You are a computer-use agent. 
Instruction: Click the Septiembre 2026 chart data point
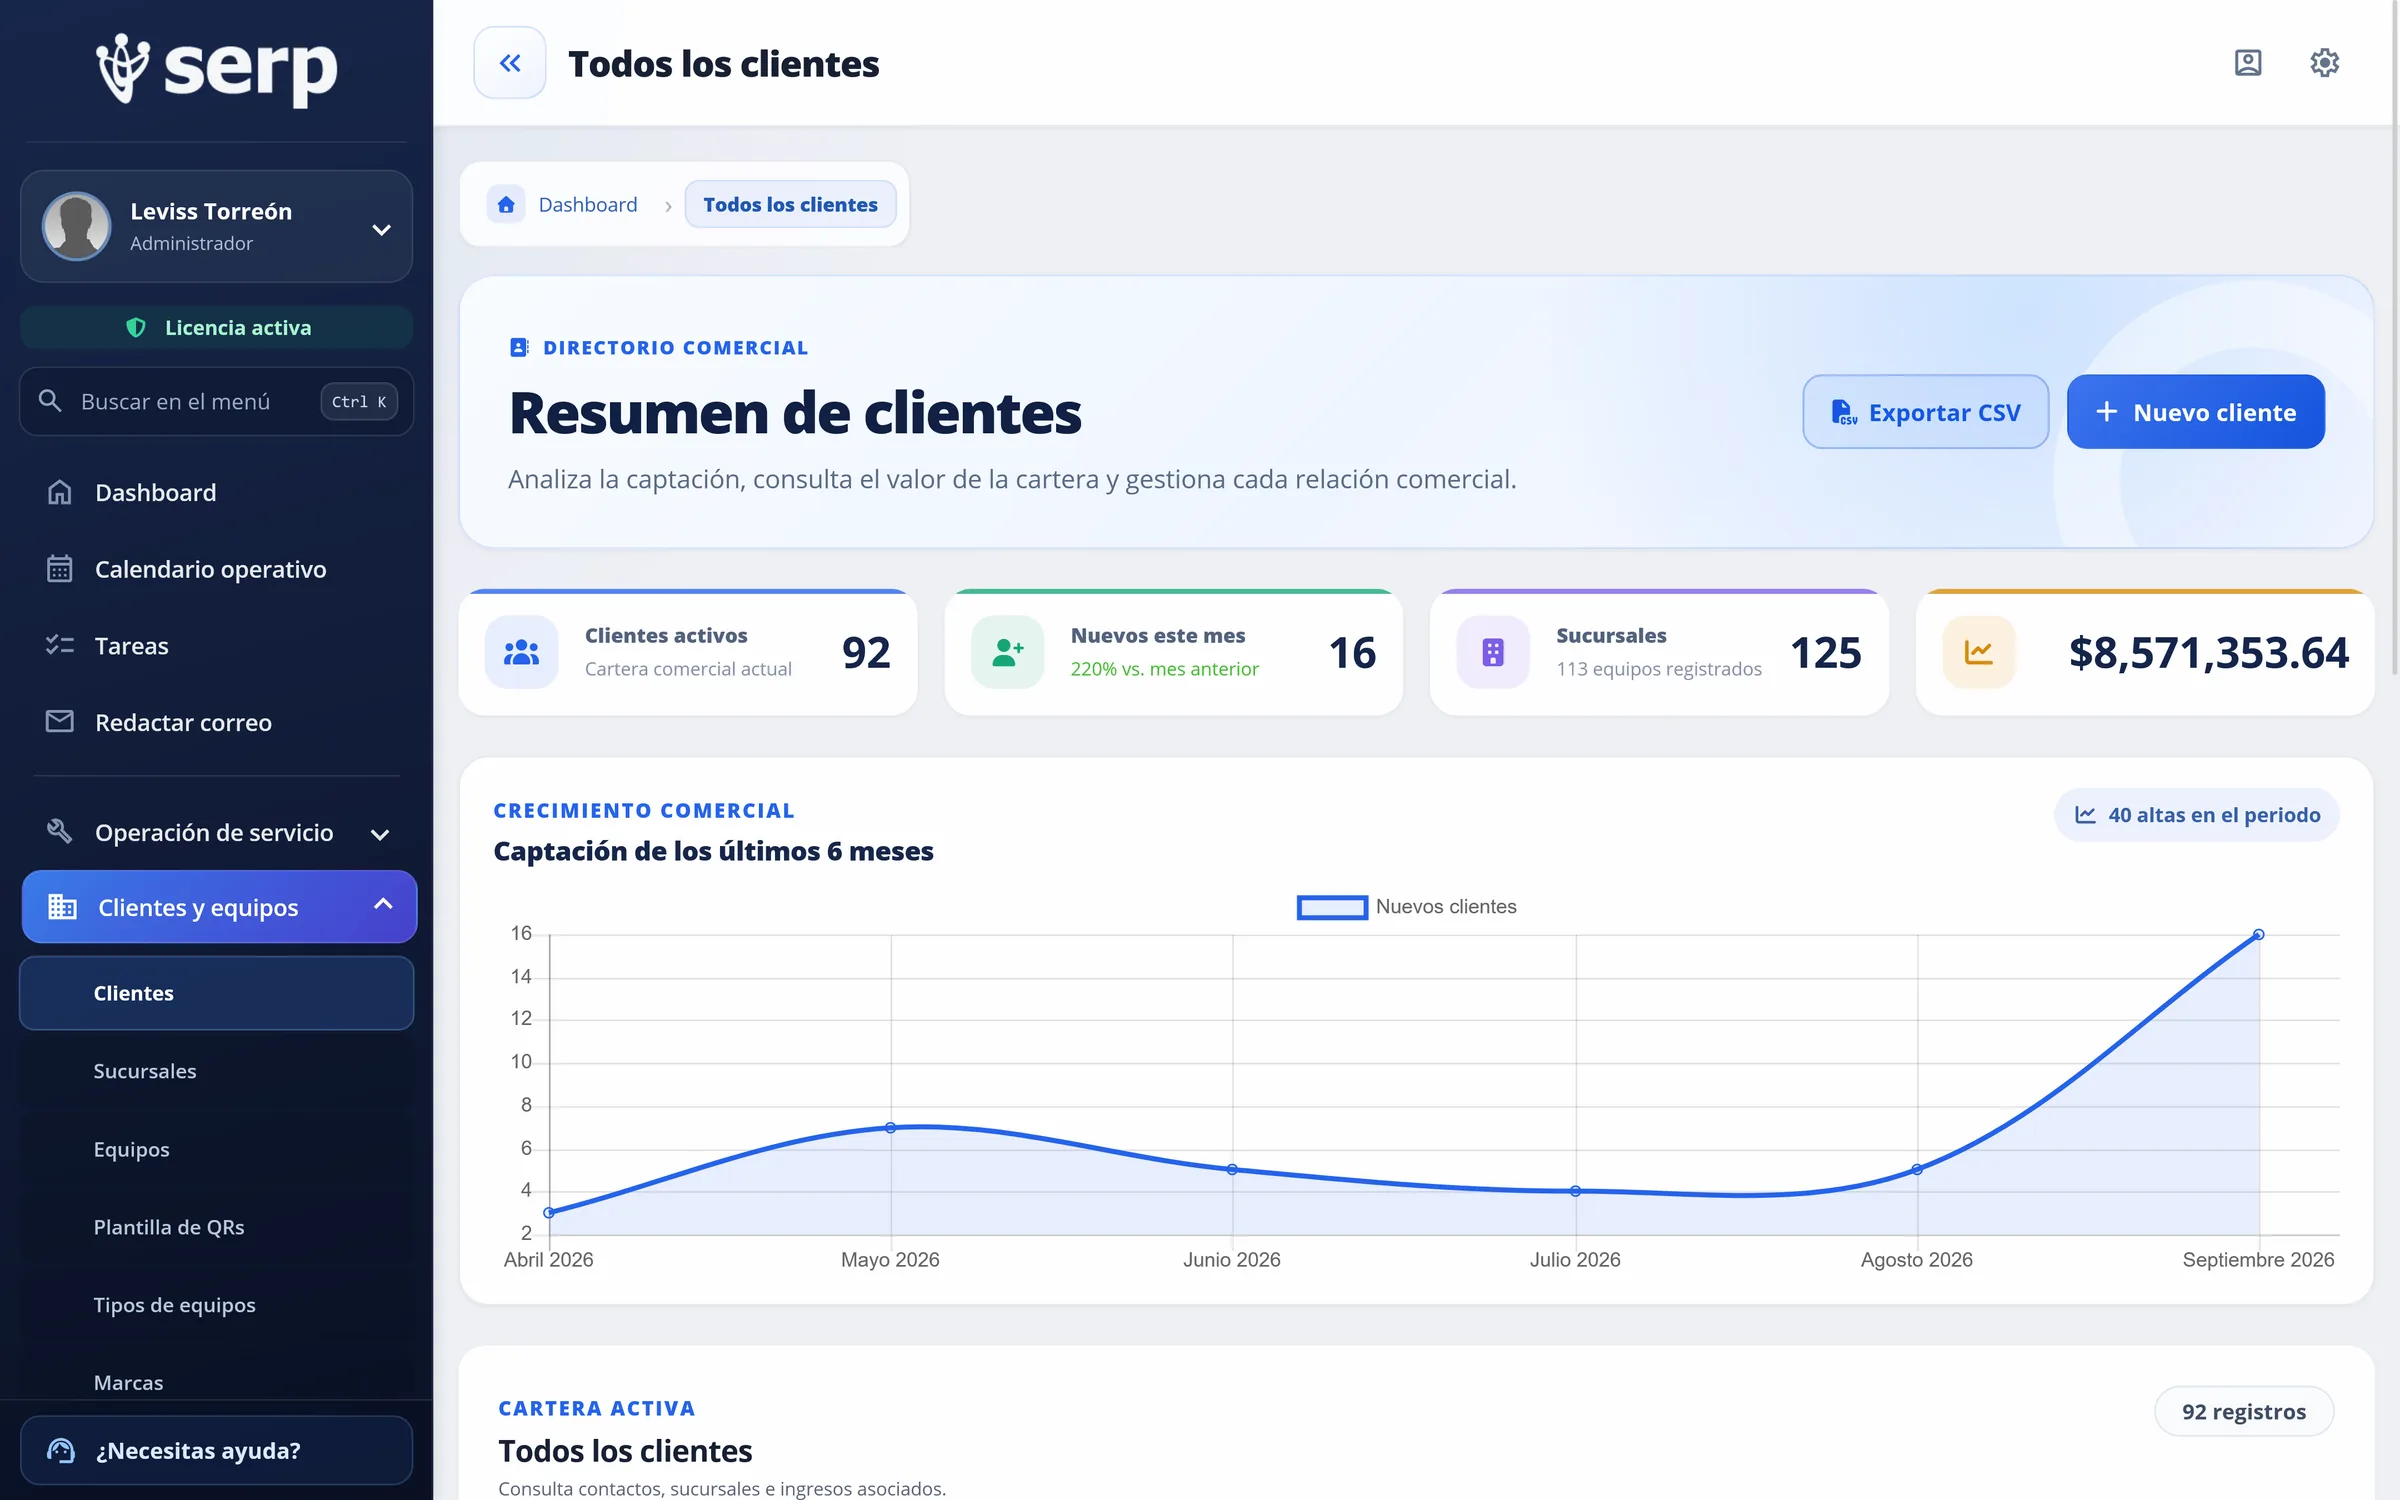(x=2258, y=935)
